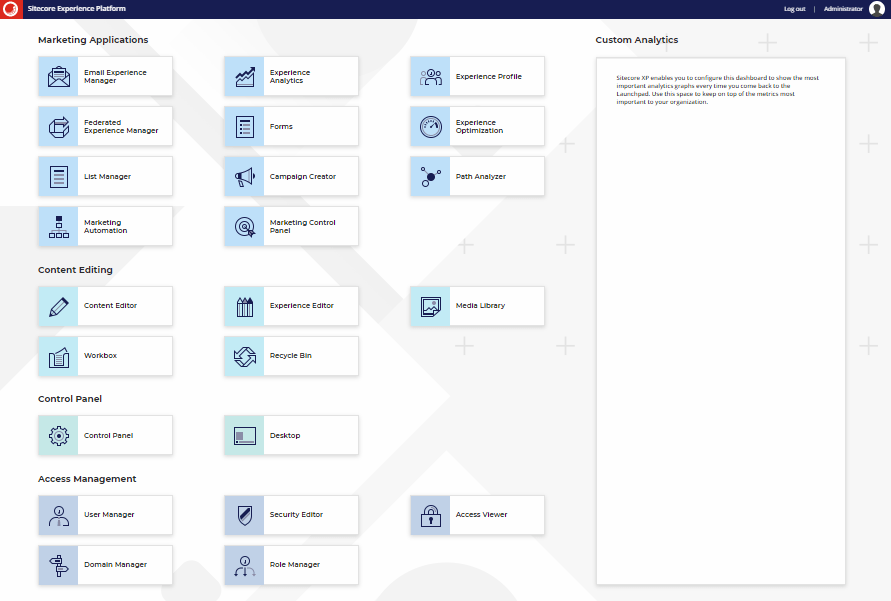The image size is (891, 601).
Task: Click the Security Editor shield icon
Action: [244, 515]
